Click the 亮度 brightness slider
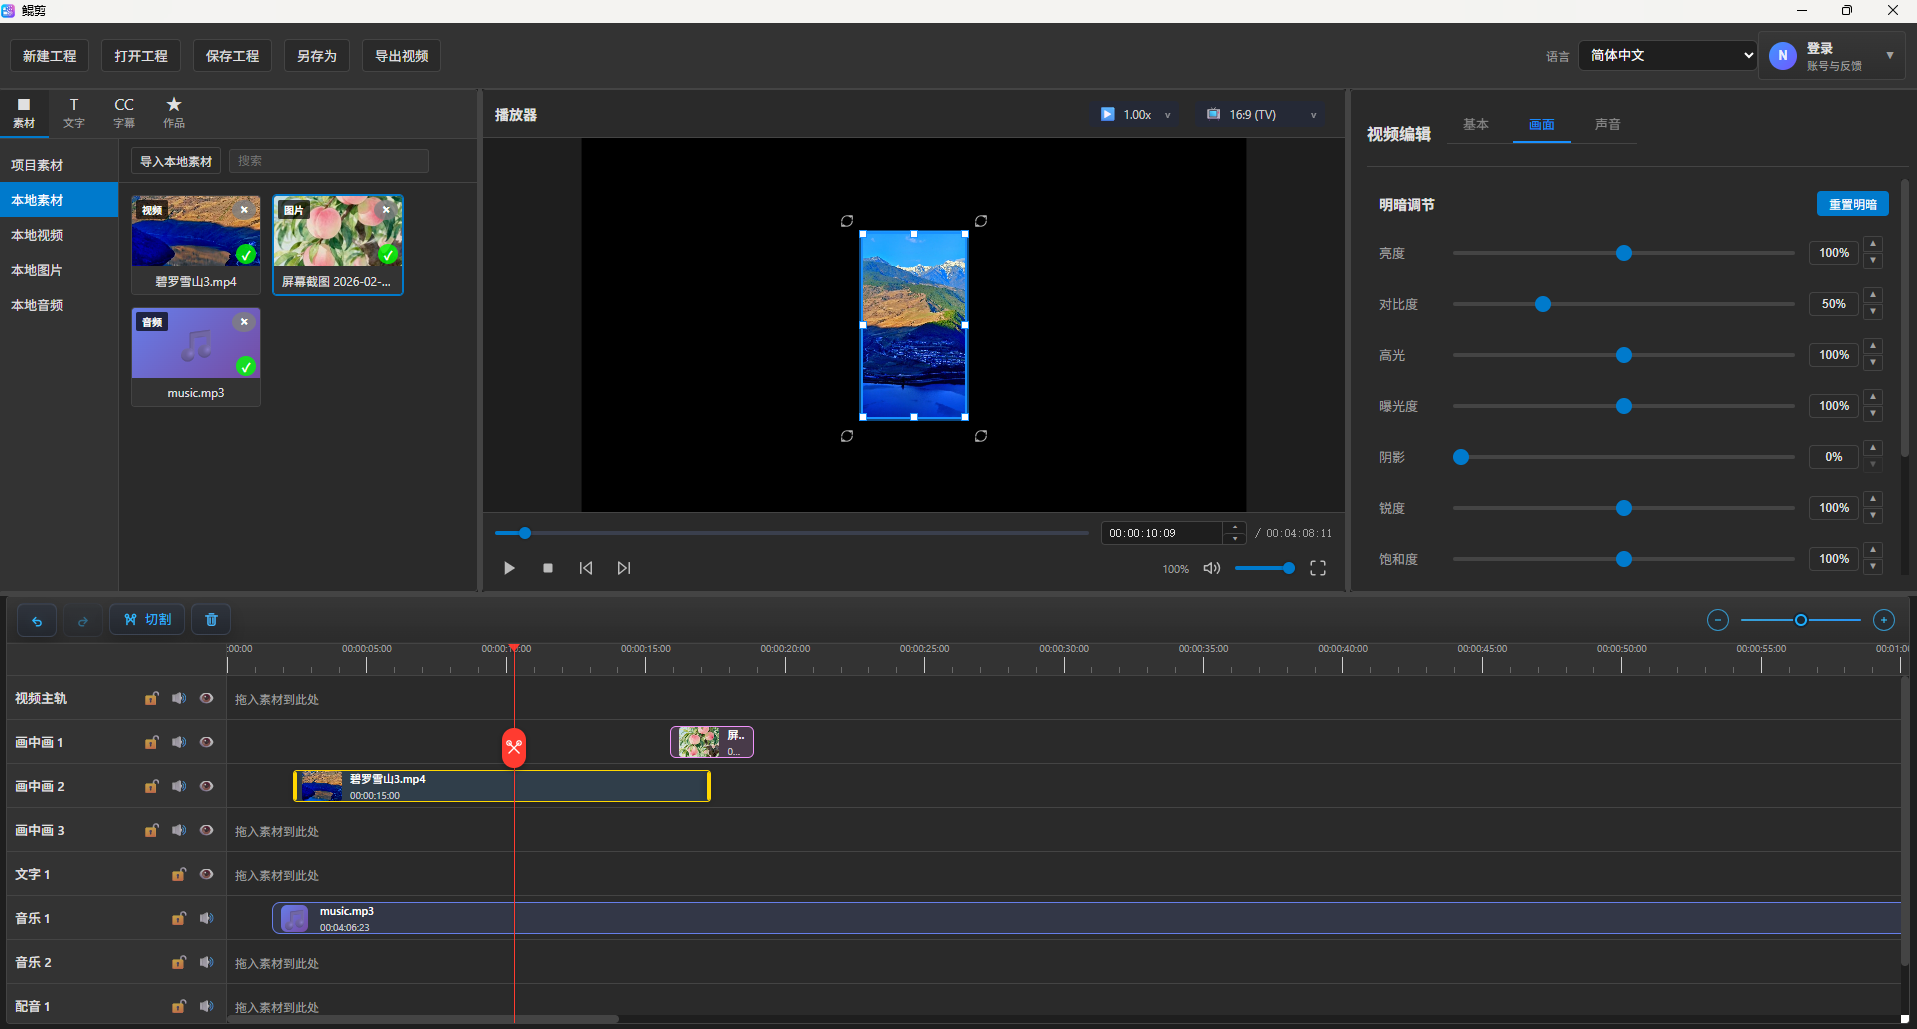Viewport: 1917px width, 1029px height. pos(1624,253)
